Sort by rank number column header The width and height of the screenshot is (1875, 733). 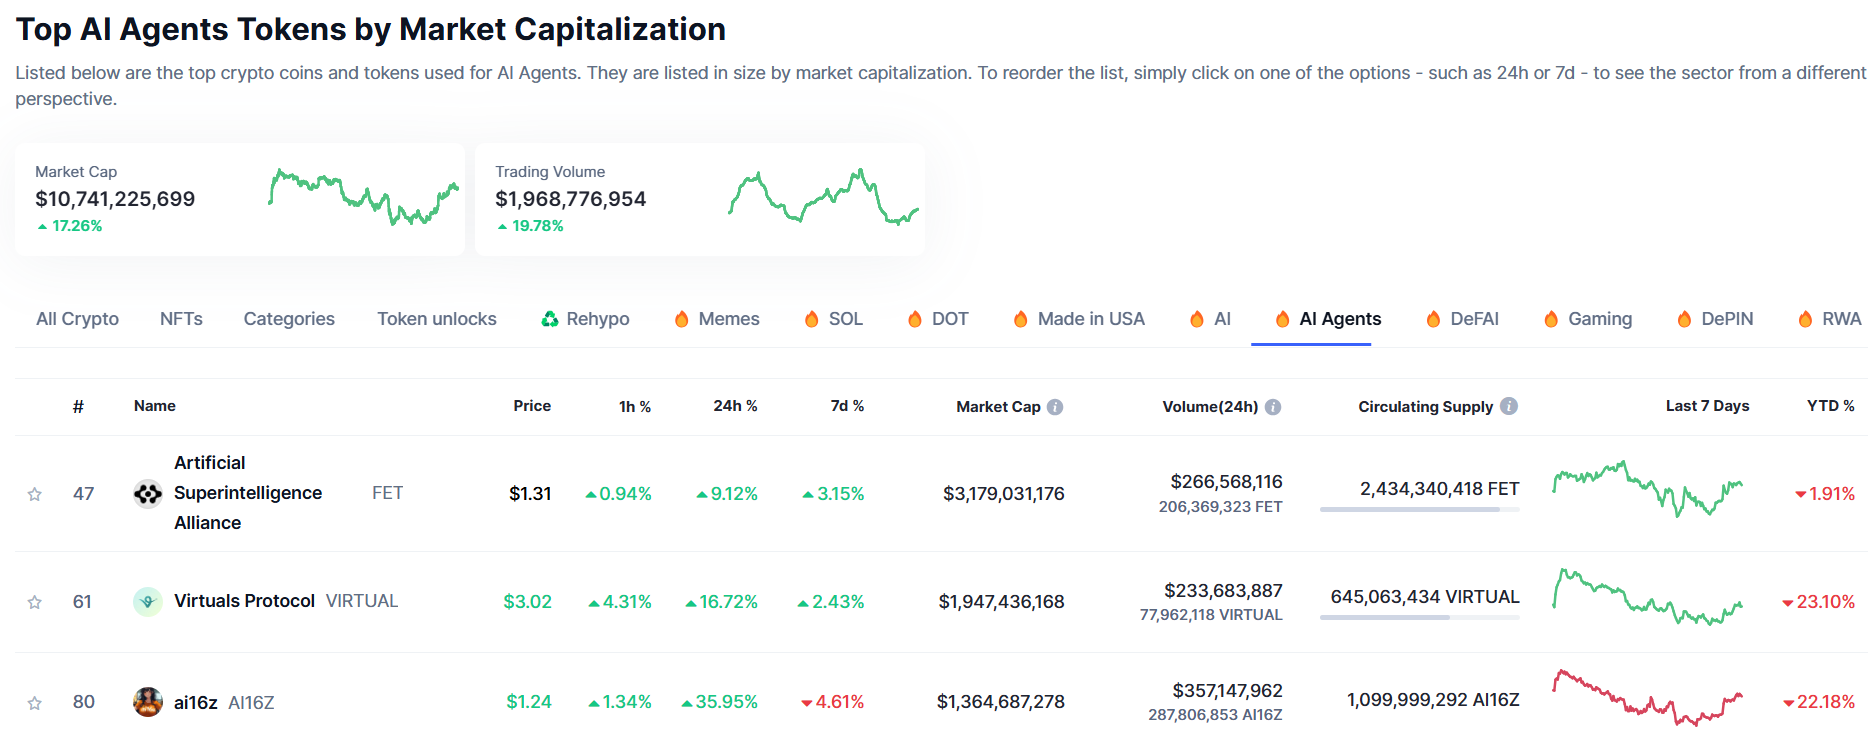click(78, 406)
